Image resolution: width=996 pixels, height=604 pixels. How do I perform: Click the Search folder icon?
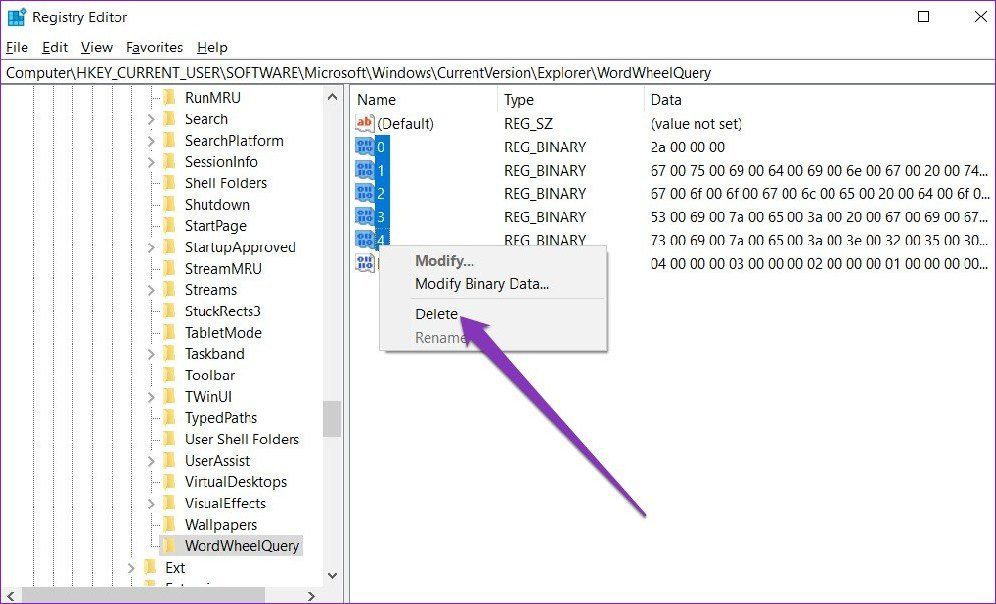pos(169,119)
